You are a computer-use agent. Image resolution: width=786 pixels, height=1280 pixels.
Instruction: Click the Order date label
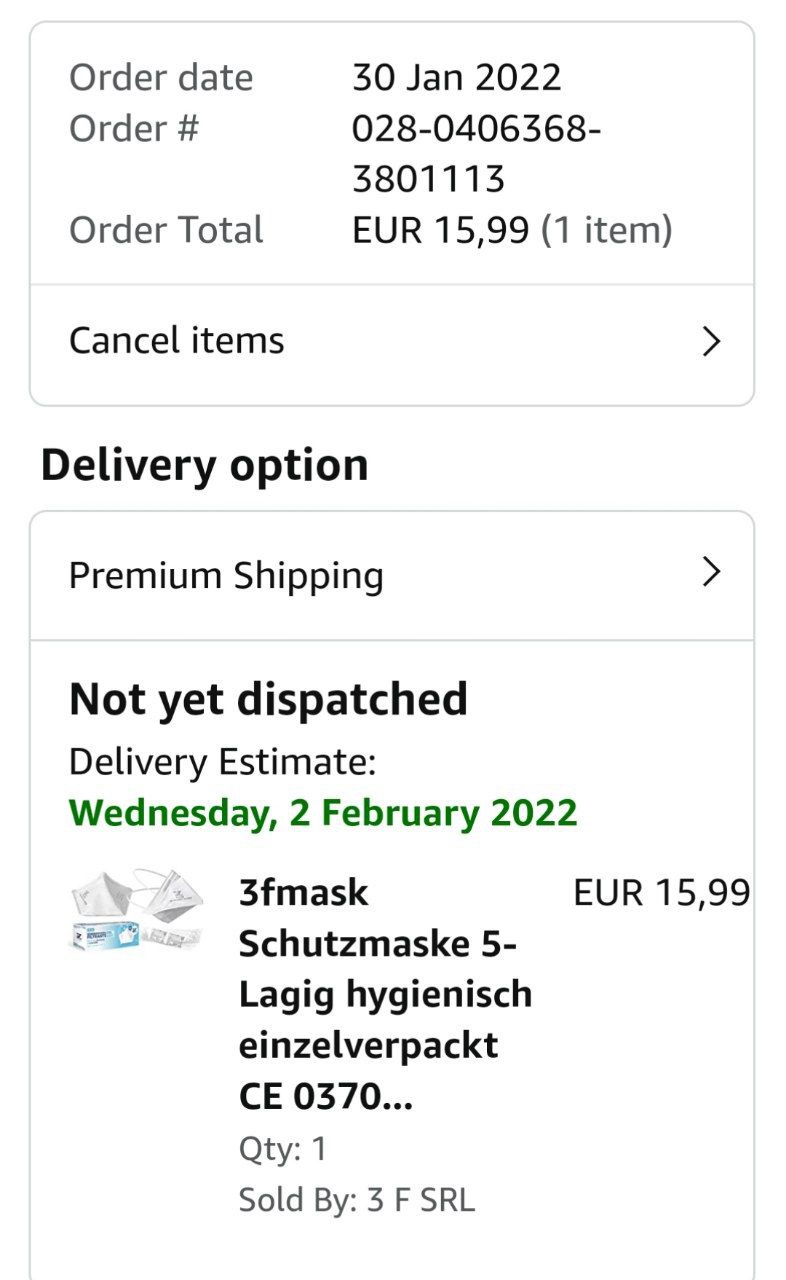tap(161, 78)
